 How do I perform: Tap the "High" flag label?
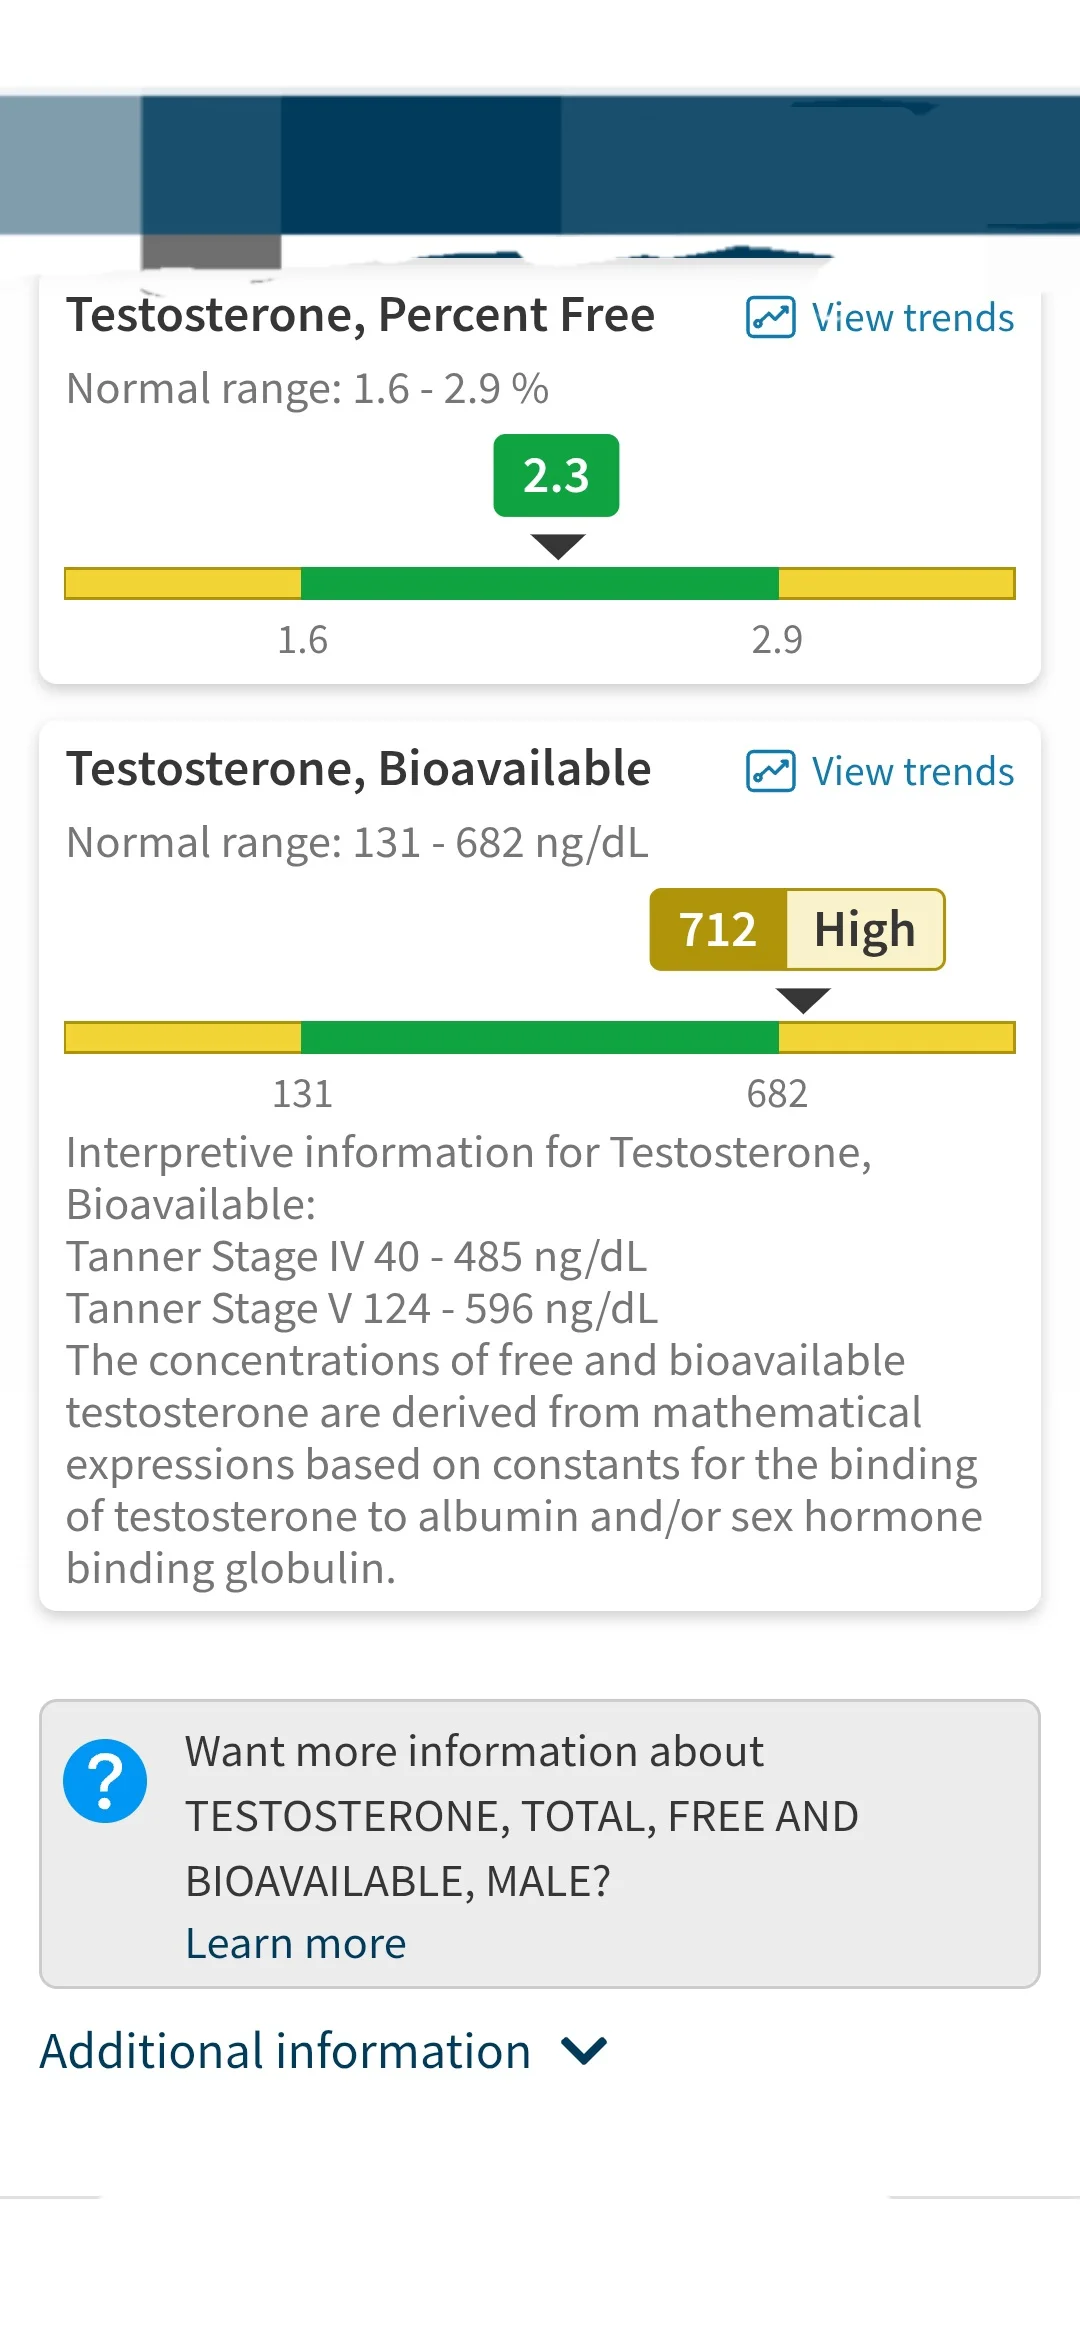(x=865, y=930)
